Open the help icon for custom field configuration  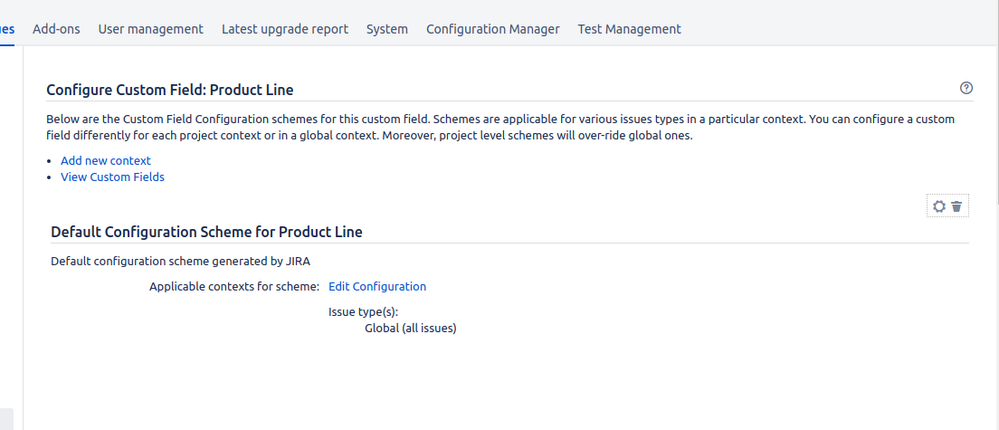click(966, 88)
